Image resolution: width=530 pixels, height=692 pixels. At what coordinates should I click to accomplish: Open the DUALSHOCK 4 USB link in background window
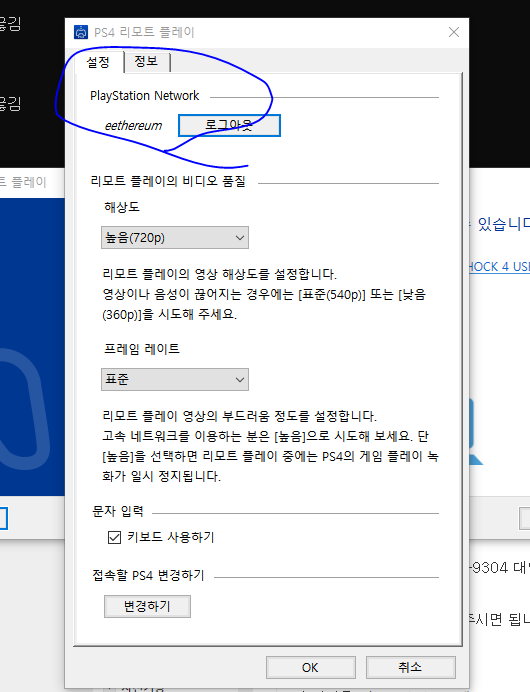pos(499,267)
